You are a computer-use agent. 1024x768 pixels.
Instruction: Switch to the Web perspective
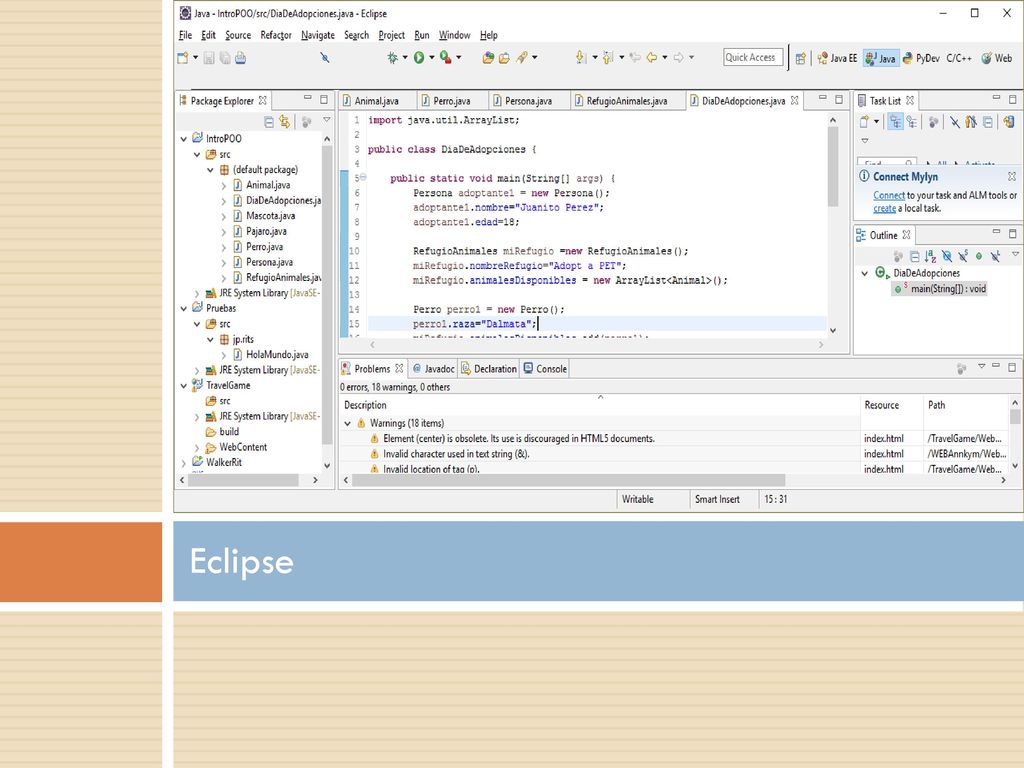click(x=997, y=58)
